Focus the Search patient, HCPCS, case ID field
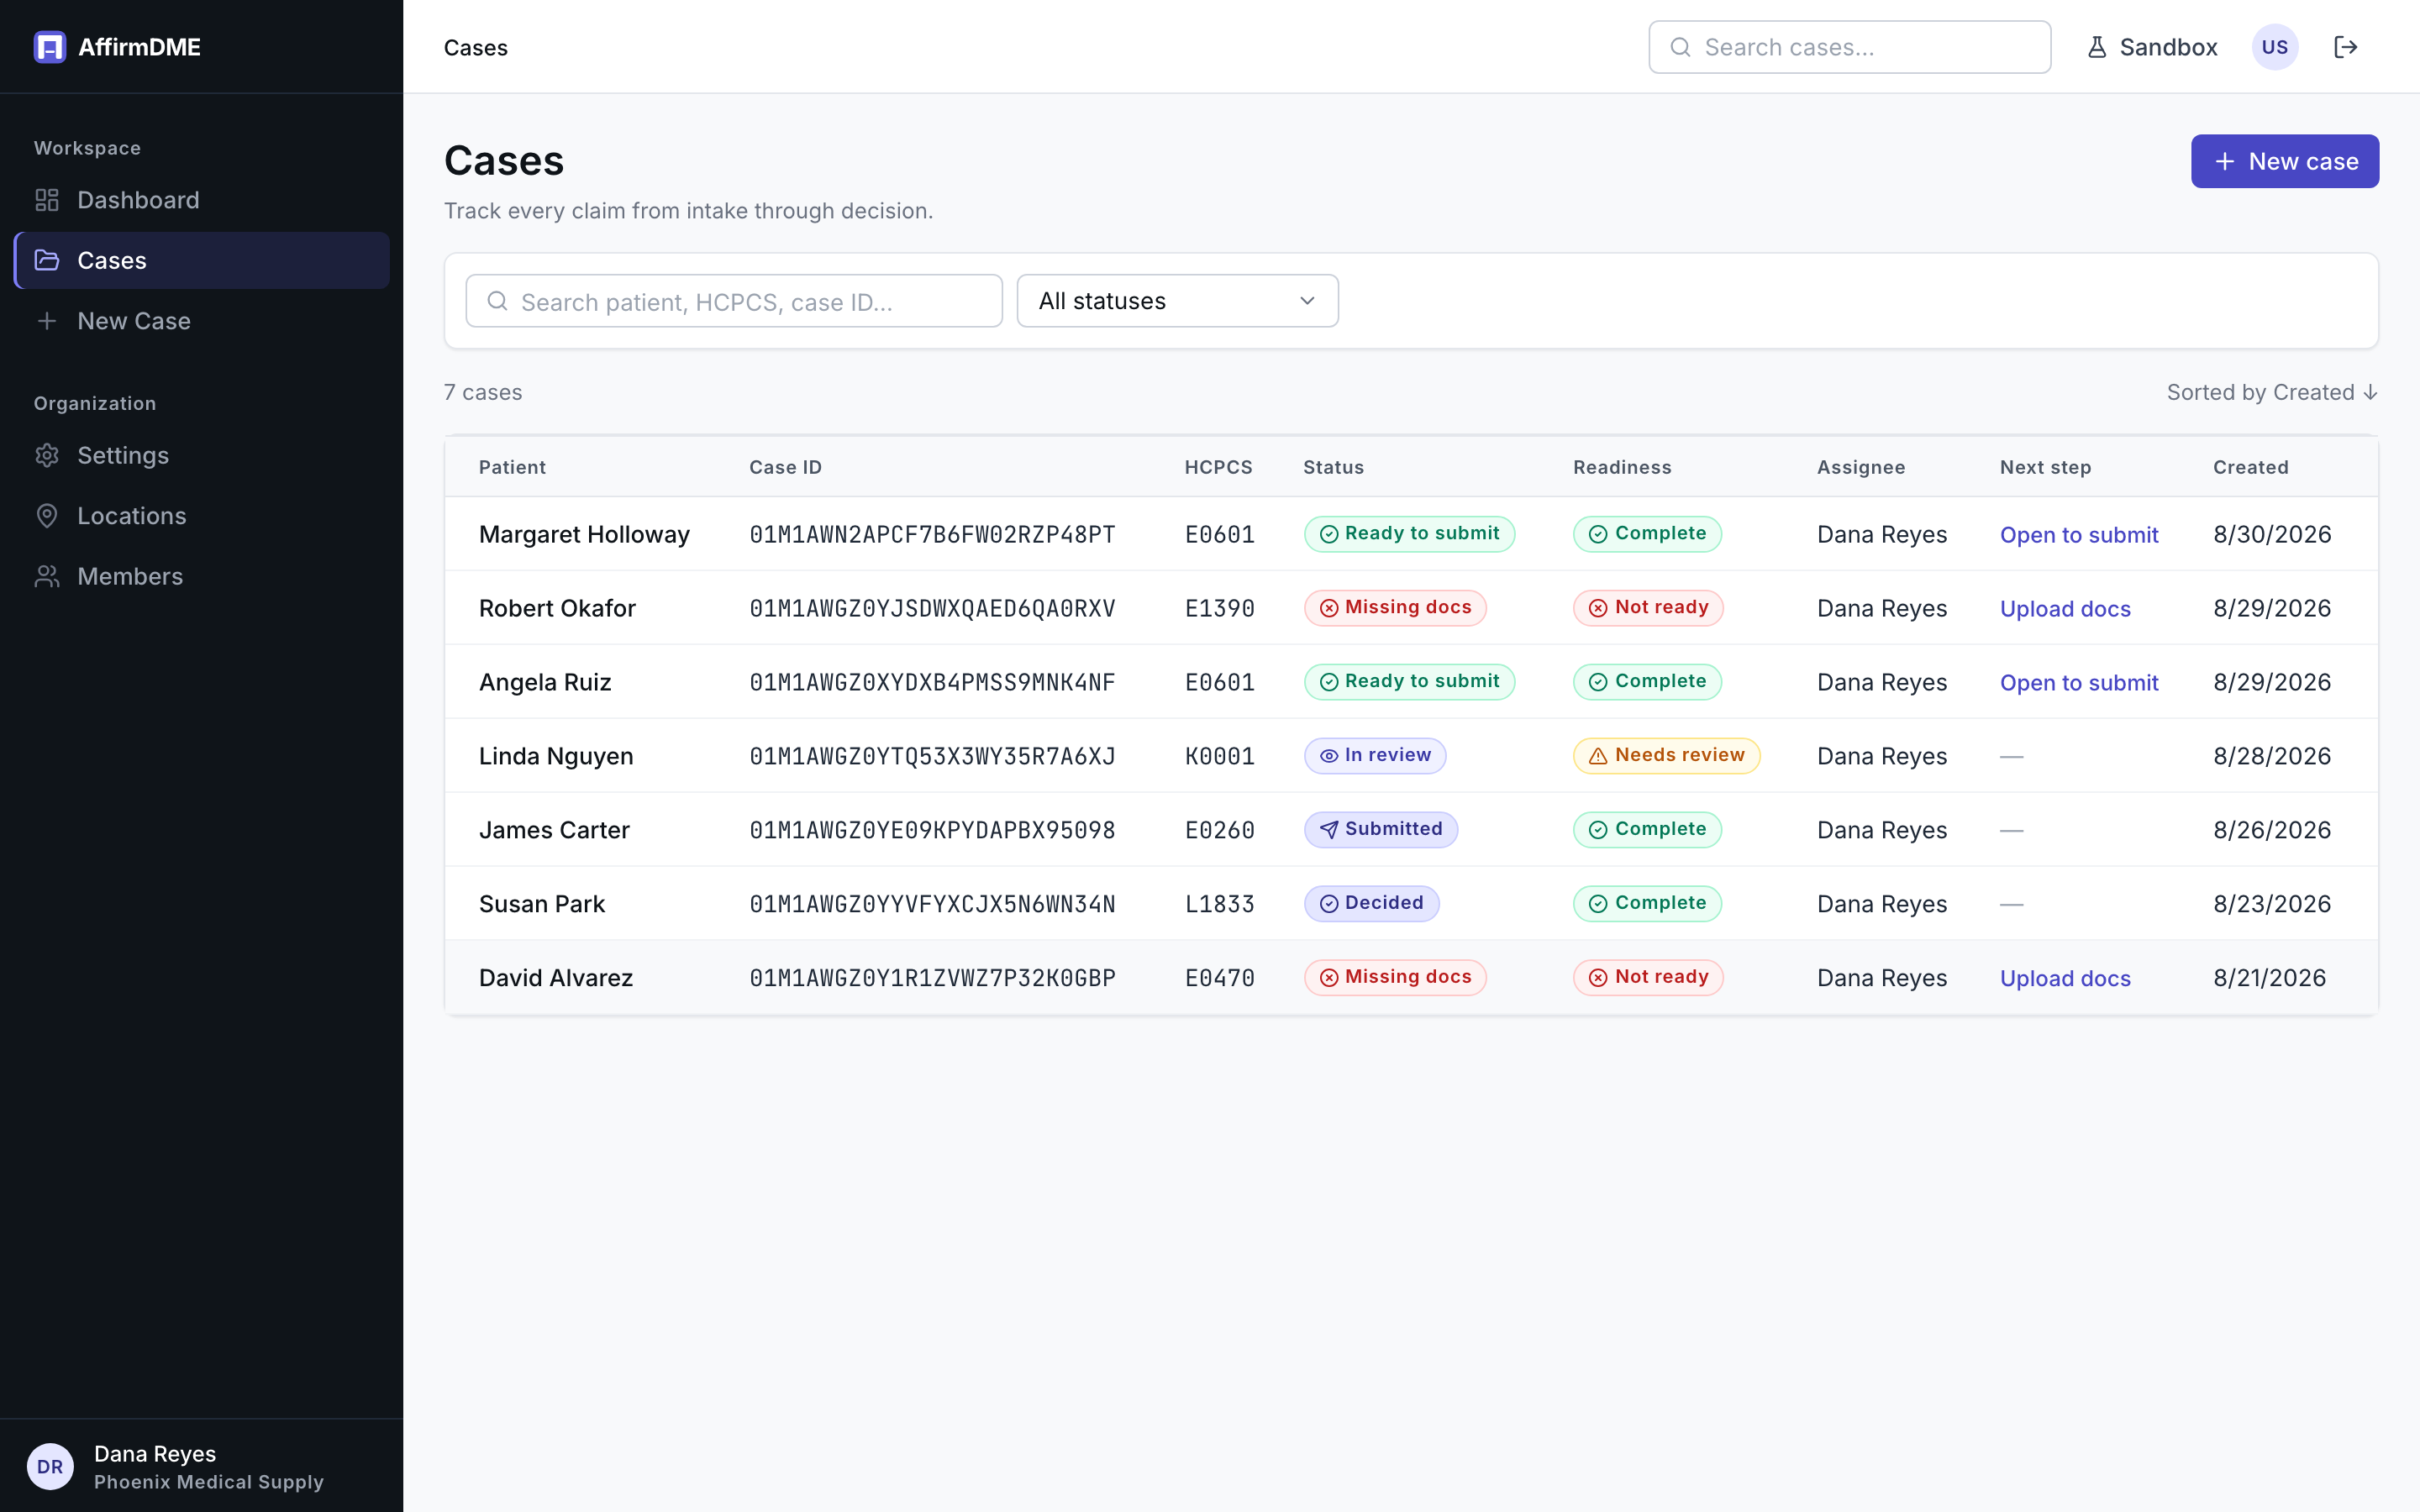Viewport: 2420px width, 1512px height. tap(734, 301)
